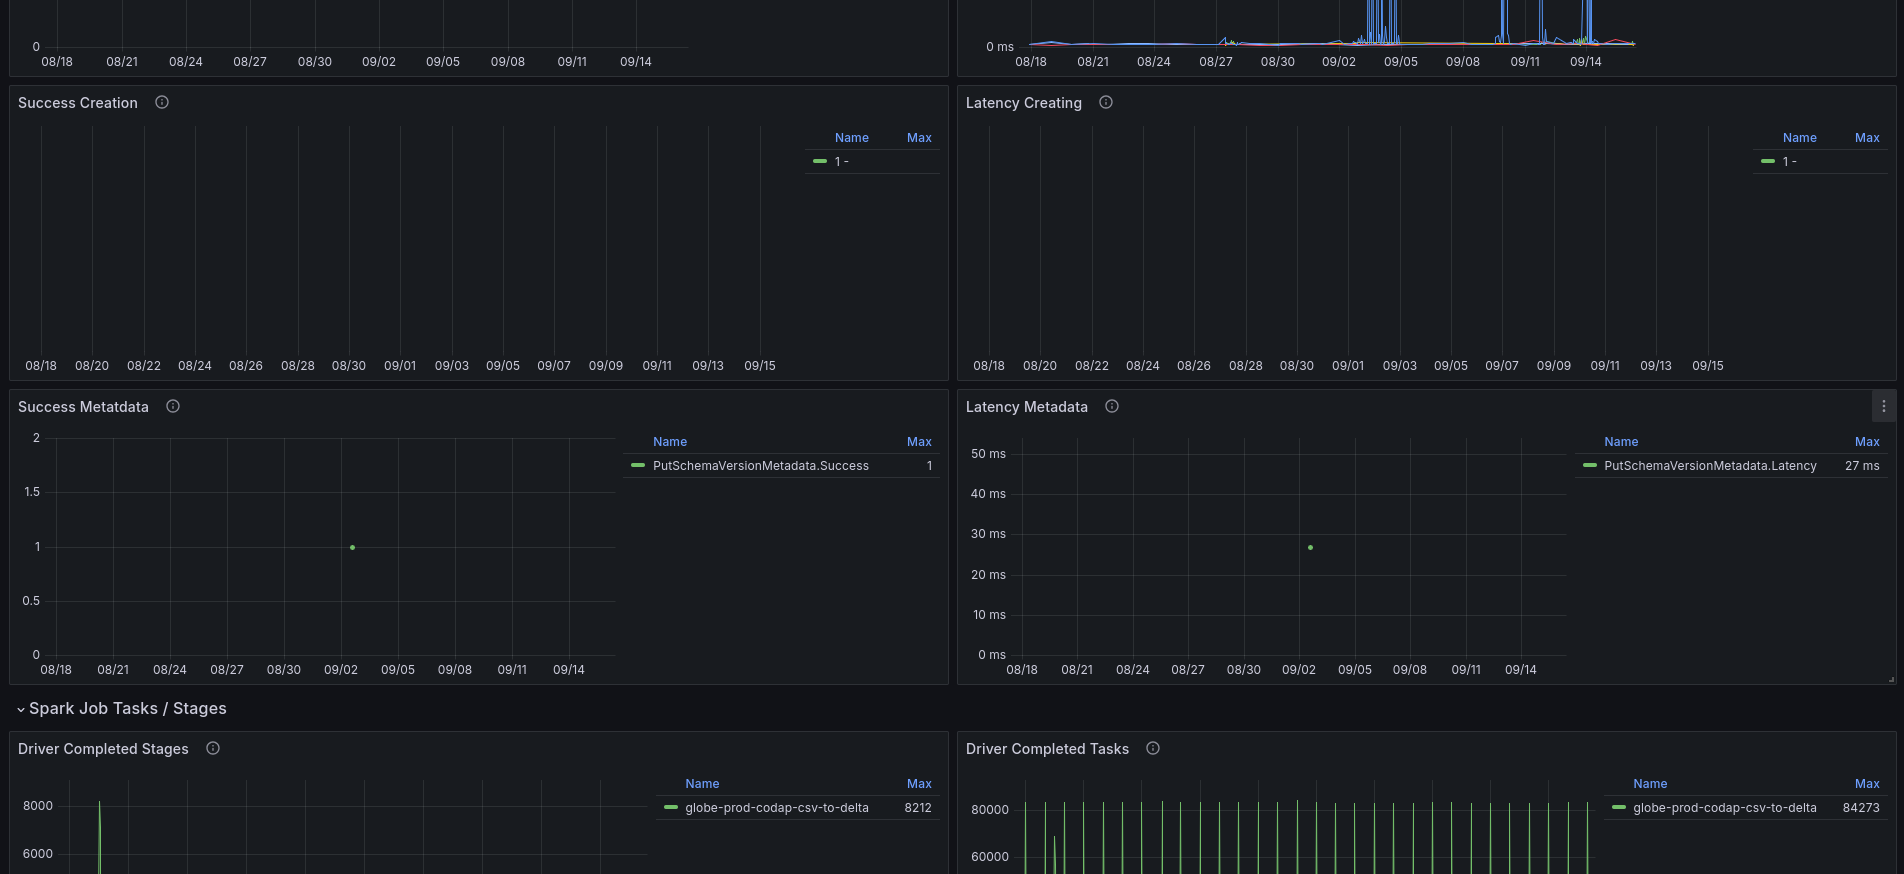Sort Driver Completed Tasks legend by Max
The height and width of the screenshot is (874, 1904).
[1867, 784]
